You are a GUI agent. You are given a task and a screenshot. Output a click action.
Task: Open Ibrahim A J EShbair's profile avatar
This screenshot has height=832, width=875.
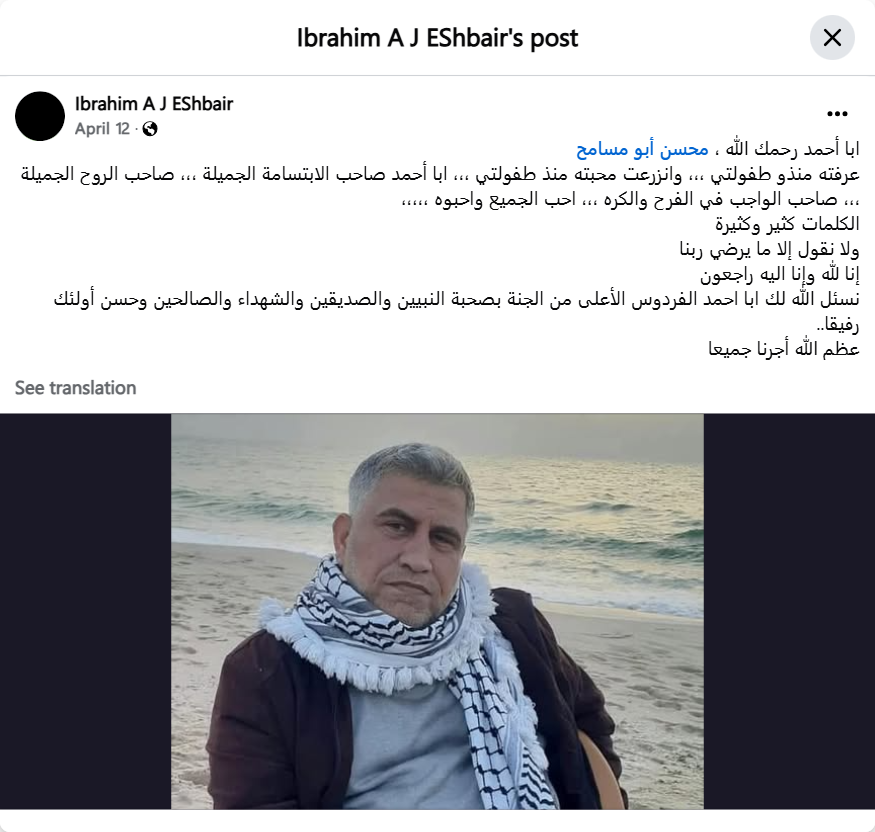click(x=40, y=116)
